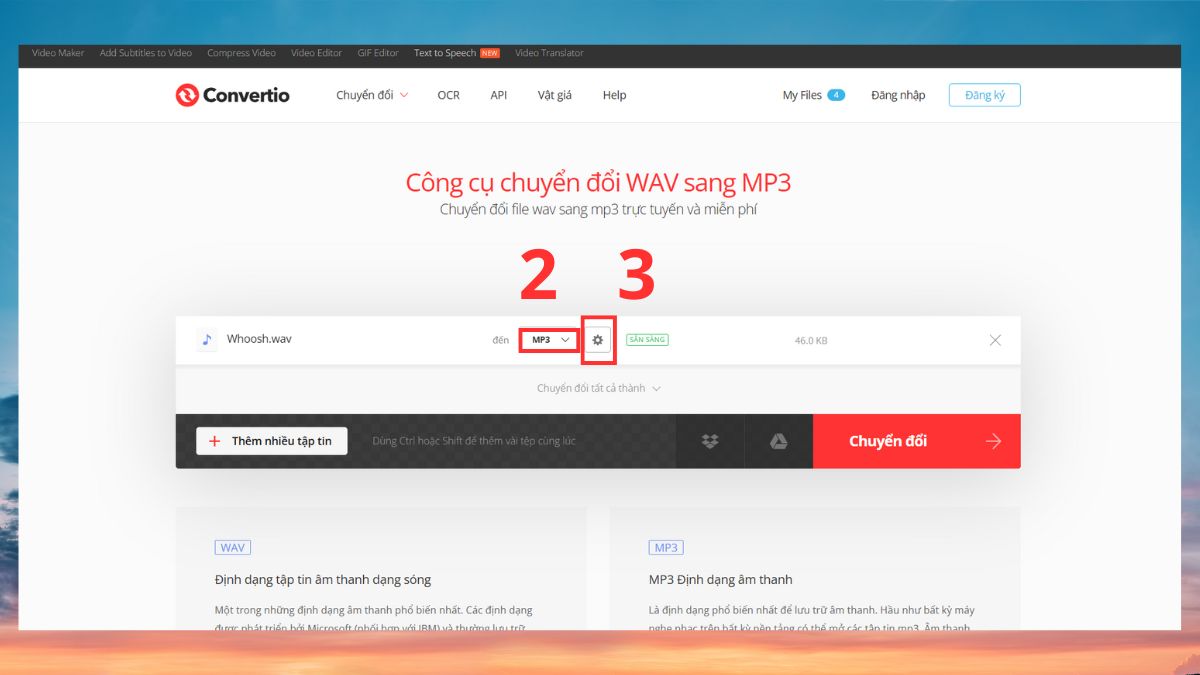Click the My Files count badge 4
This screenshot has height=675, width=1200.
[836, 95]
